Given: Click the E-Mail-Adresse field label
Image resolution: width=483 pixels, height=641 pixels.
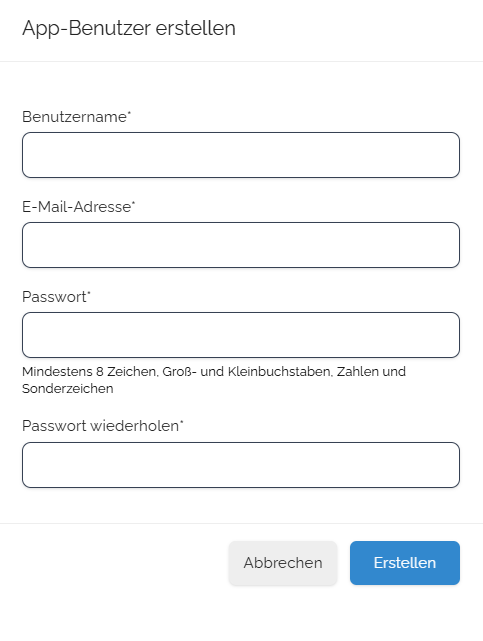Looking at the screenshot, I should click(x=76, y=207).
